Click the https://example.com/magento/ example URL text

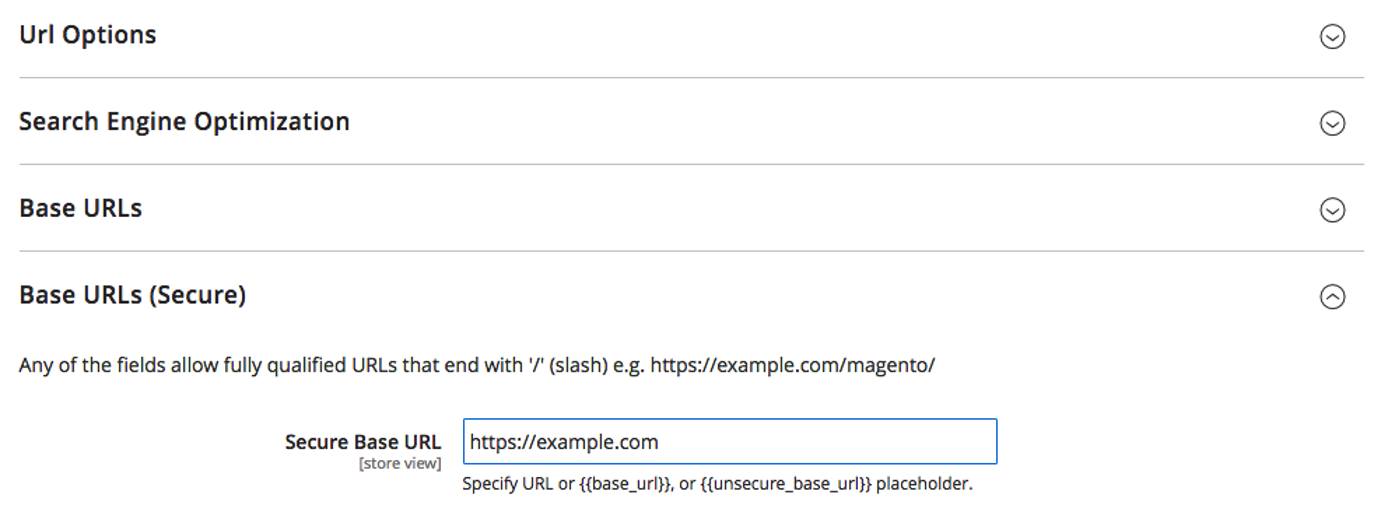point(792,366)
